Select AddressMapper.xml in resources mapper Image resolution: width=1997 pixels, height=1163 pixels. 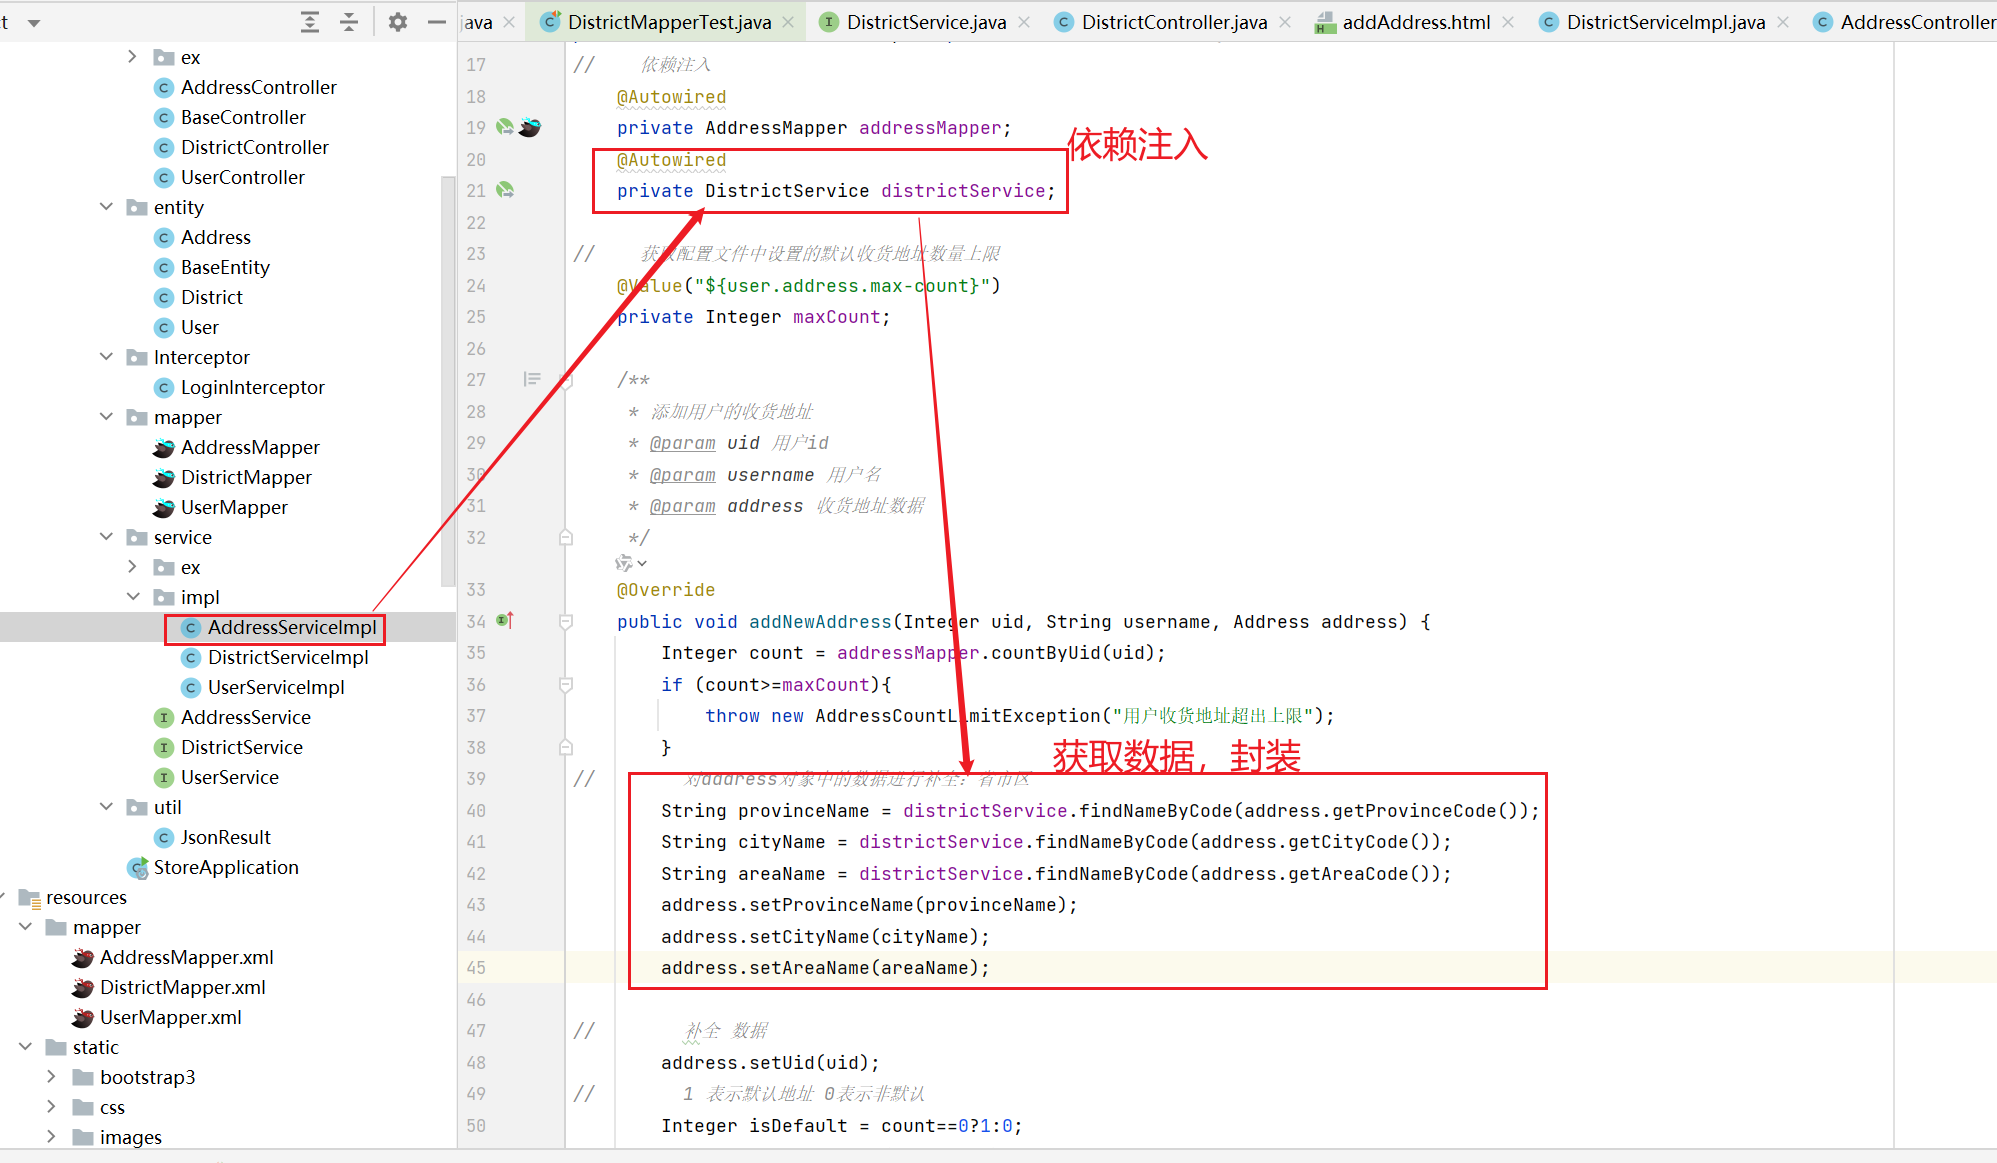pyautogui.click(x=186, y=957)
